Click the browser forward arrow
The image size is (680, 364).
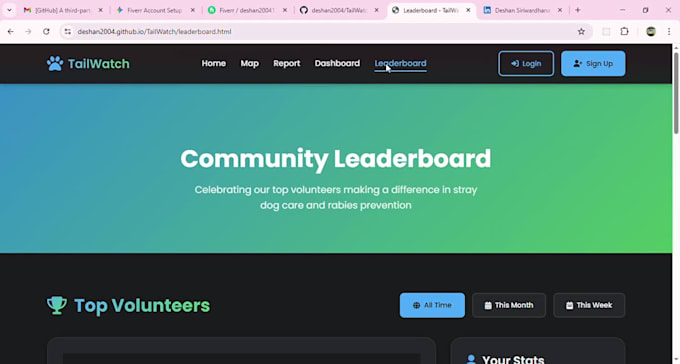click(28, 31)
